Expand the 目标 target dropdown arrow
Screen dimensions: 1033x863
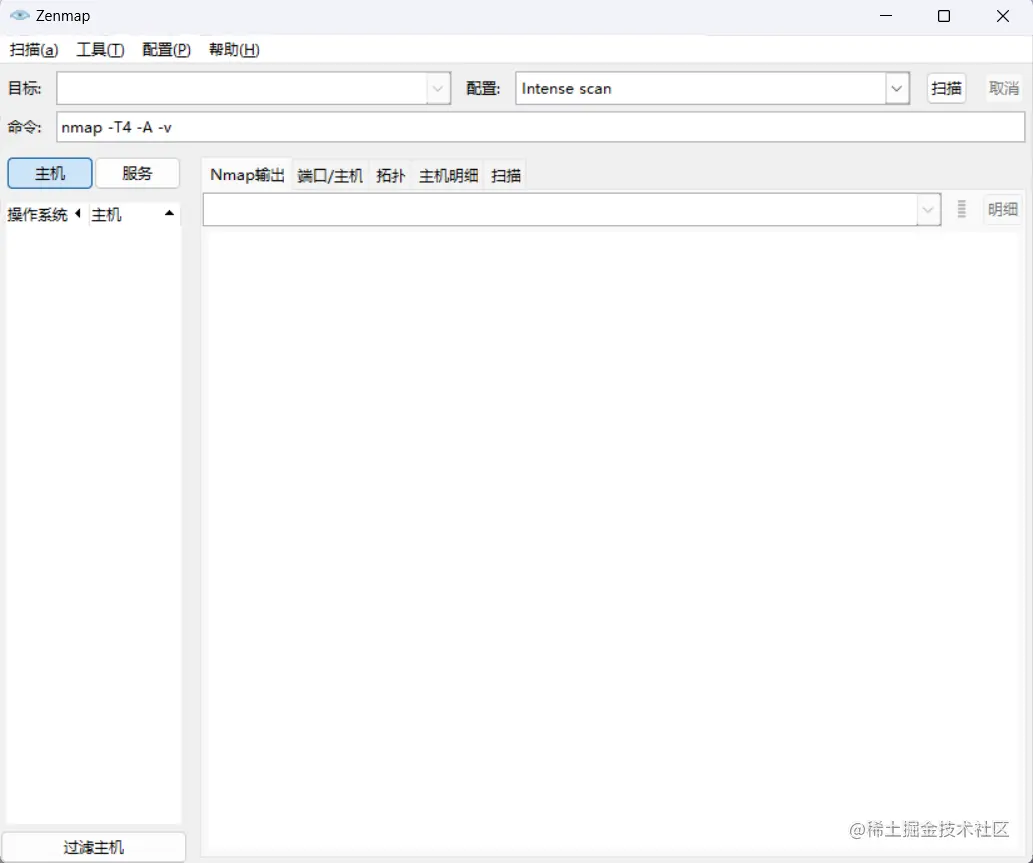pyautogui.click(x=438, y=88)
